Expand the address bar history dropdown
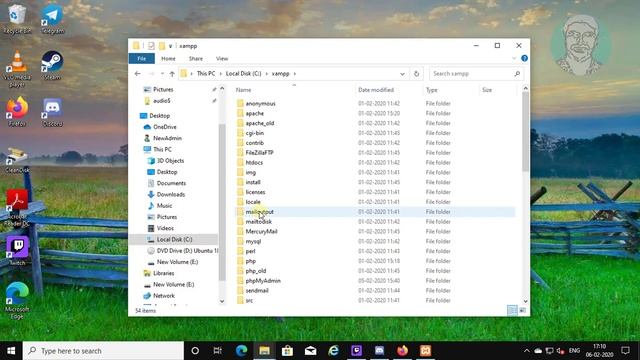Screen dimensions: 640x360 tap(402, 74)
